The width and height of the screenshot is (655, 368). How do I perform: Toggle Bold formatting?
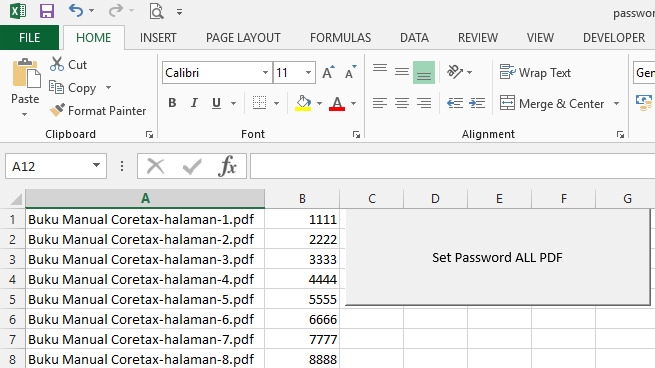coord(172,103)
